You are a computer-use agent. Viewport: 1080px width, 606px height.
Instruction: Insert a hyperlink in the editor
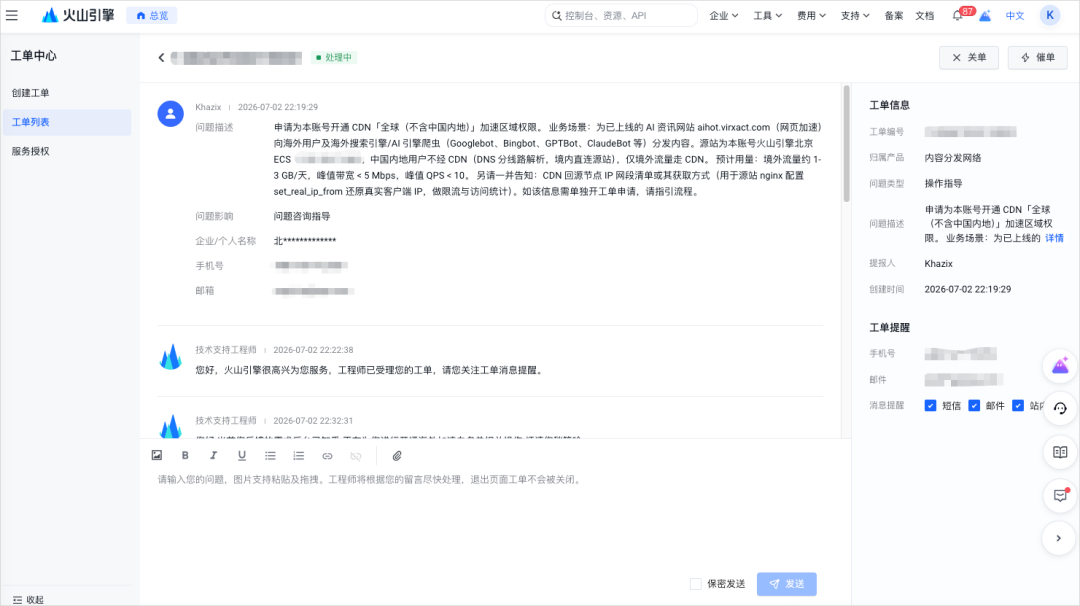pyautogui.click(x=327, y=456)
